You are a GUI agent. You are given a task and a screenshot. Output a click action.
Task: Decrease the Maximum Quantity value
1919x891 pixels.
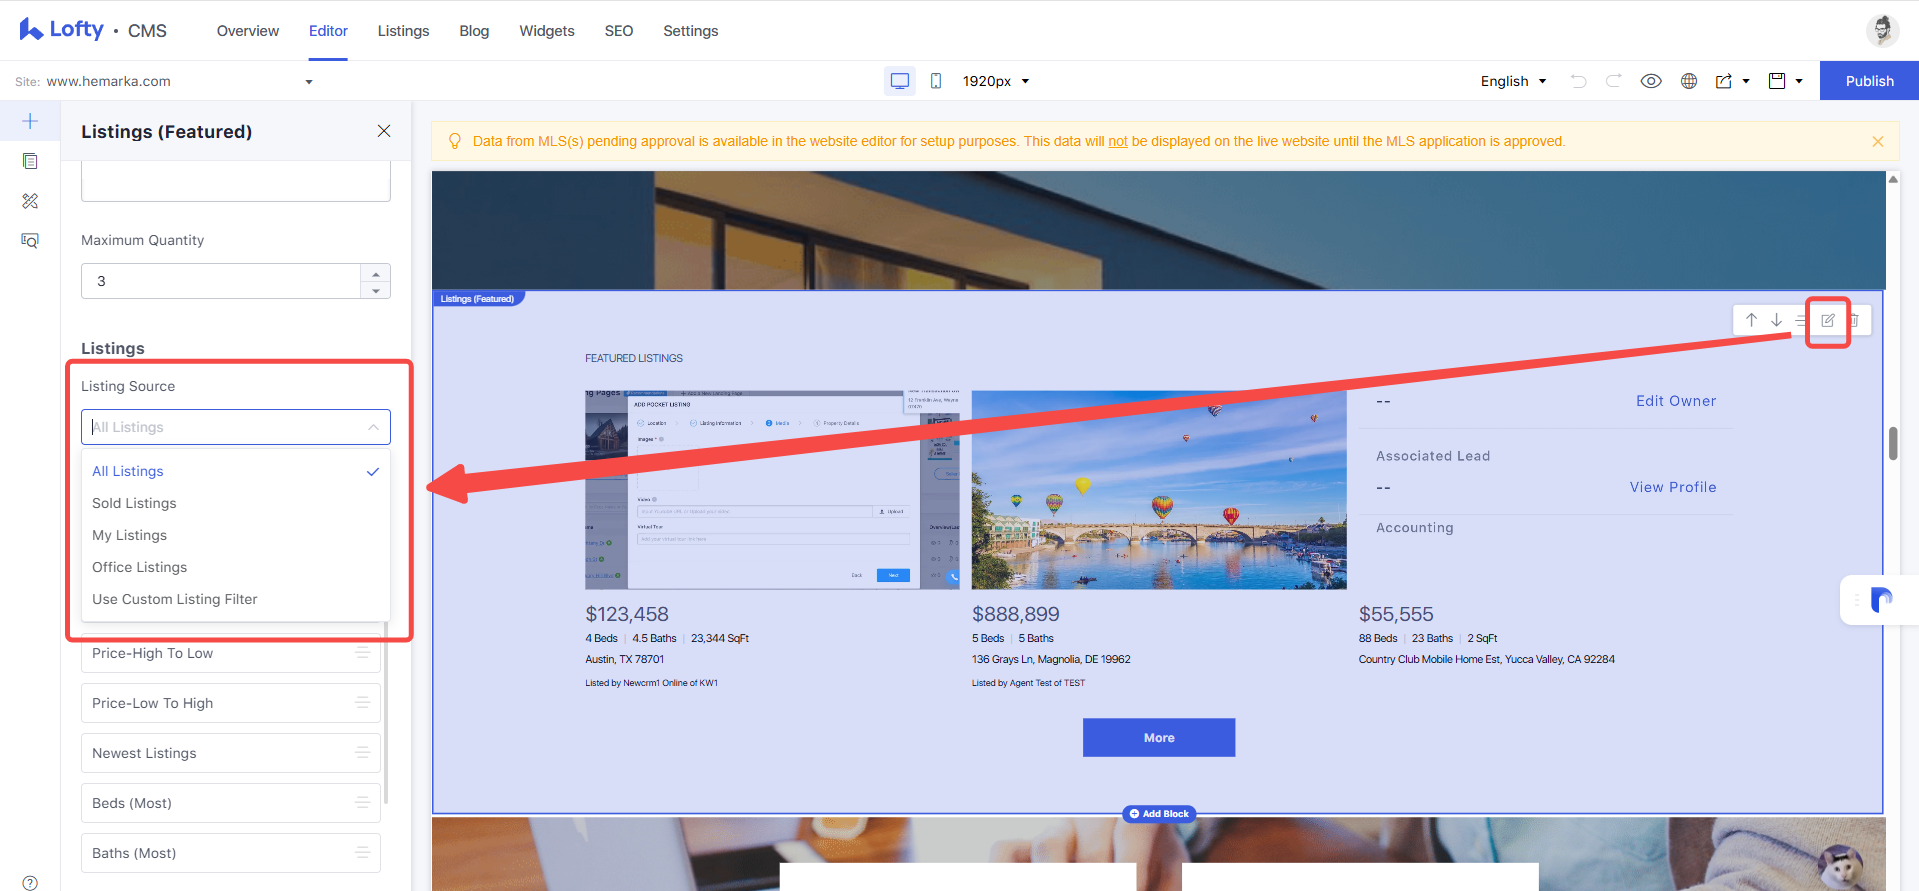click(376, 290)
